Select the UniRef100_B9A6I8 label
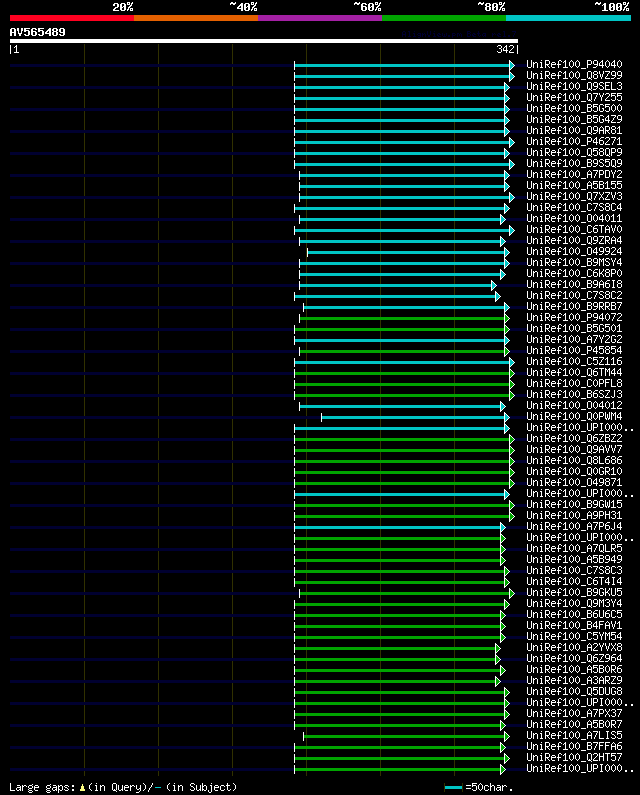640x795 pixels. tap(574, 284)
